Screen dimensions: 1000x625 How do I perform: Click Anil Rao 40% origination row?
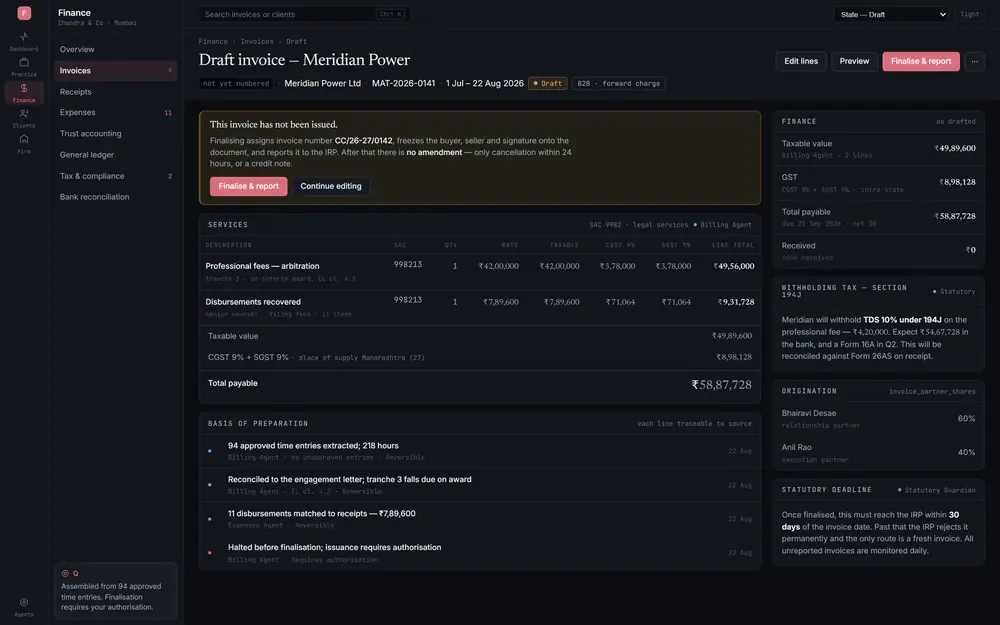pyautogui.click(x=878, y=453)
